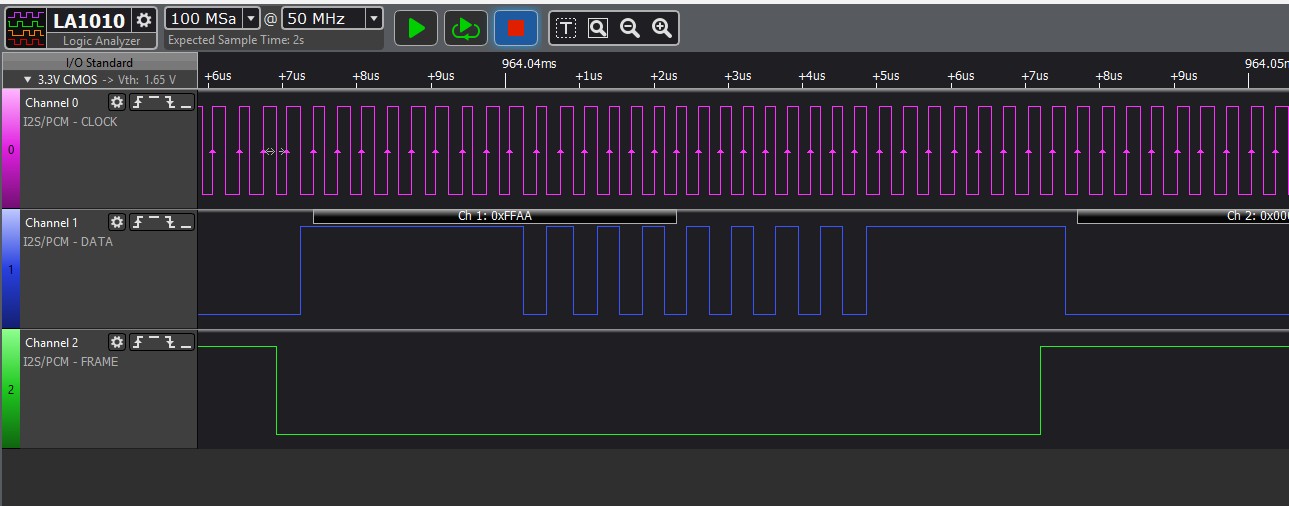This screenshot has height=506, width=1289.
Task: Start repeated loop capture
Action: pos(465,28)
